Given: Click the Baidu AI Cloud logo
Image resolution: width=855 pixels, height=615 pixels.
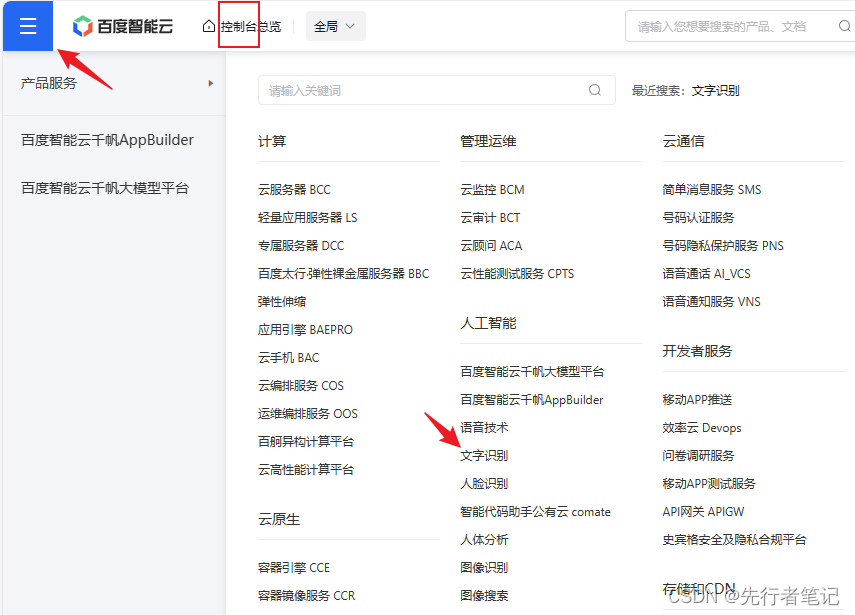Looking at the screenshot, I should tap(123, 26).
